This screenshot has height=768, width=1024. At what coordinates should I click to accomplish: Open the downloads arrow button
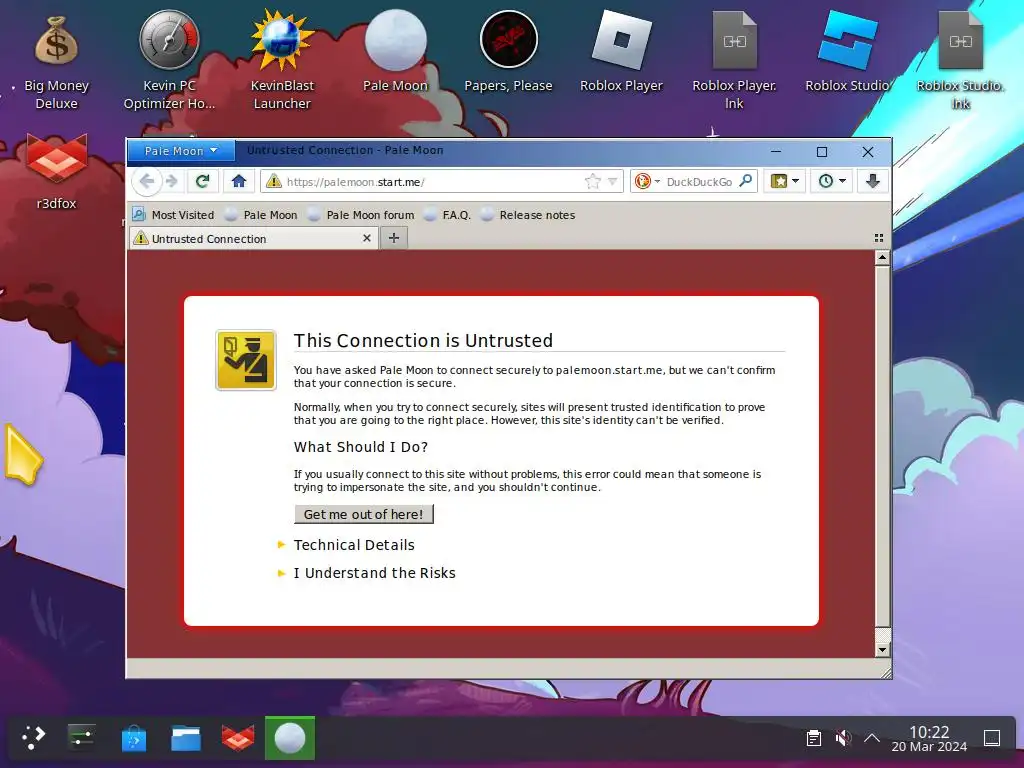pos(872,181)
